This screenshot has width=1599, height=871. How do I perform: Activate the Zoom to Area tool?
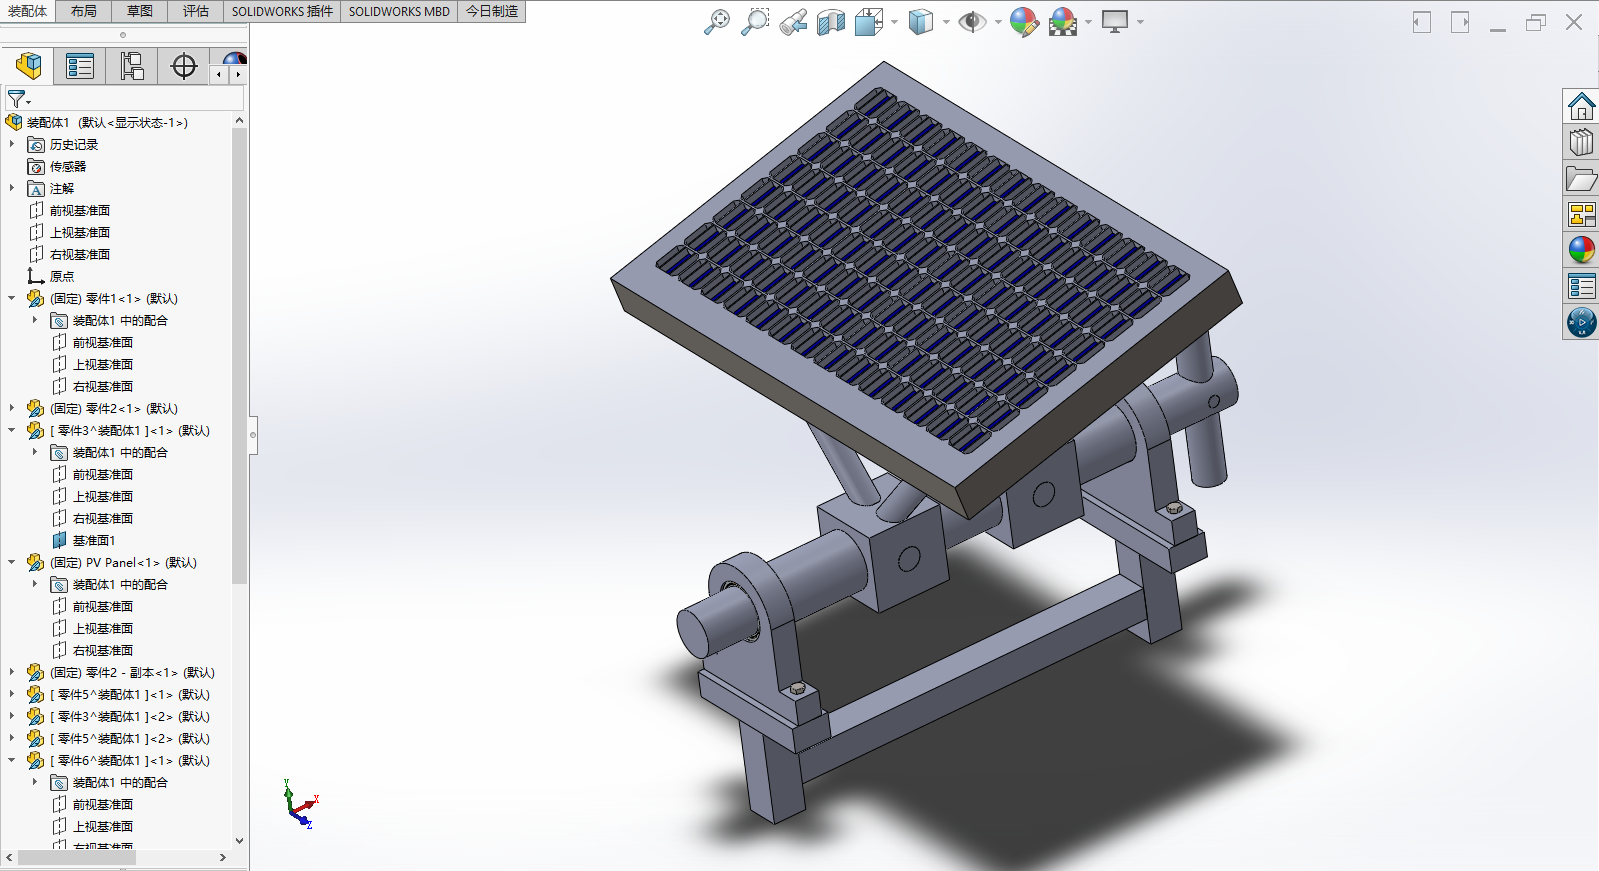[755, 22]
